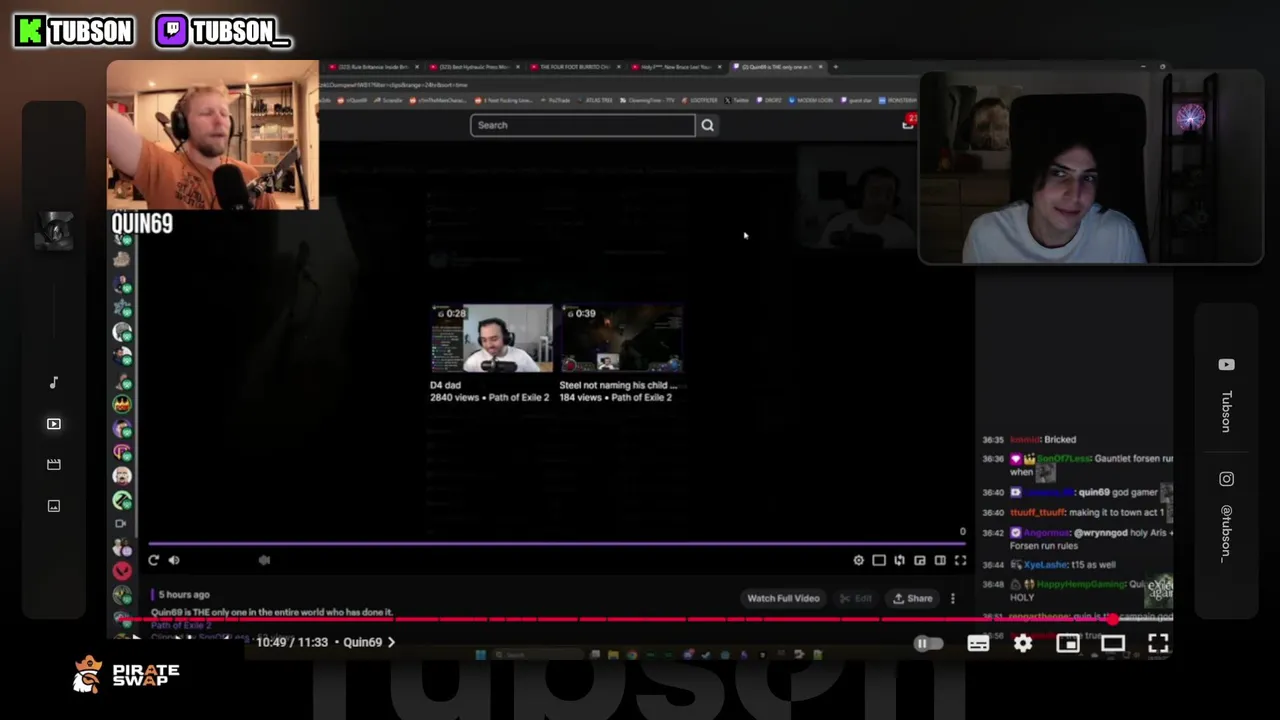Switch YouTube player to miniplayer
Viewport: 1280px width, 720px height.
pos(1068,644)
